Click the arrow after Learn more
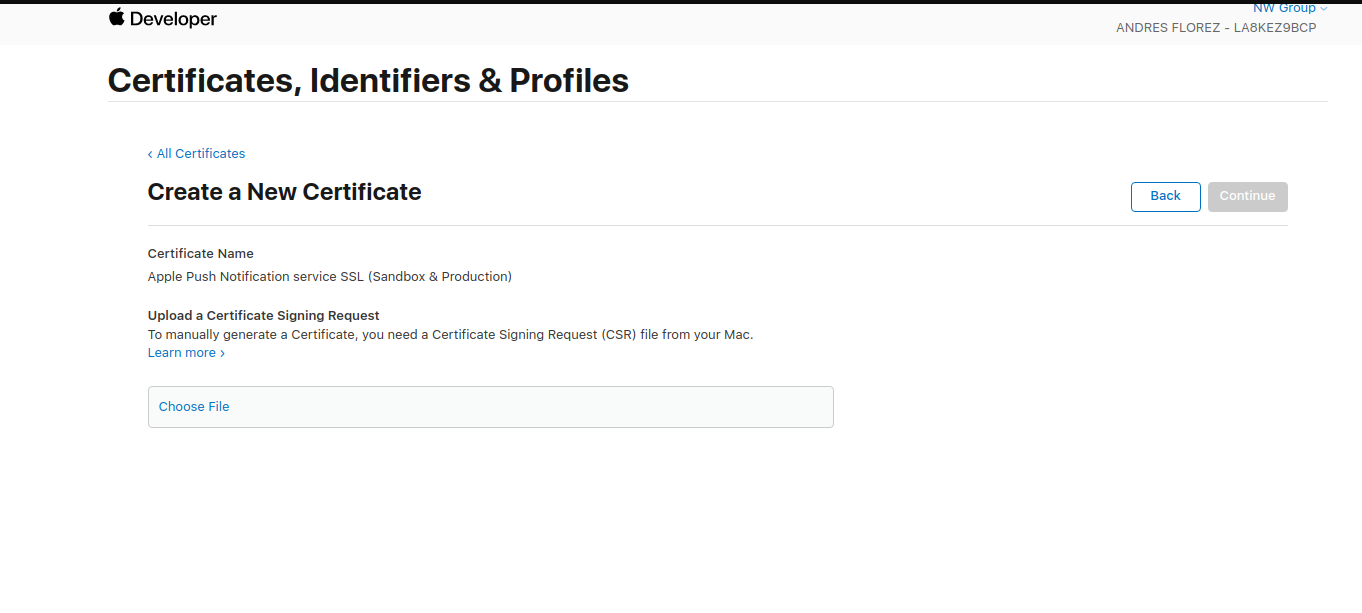Image resolution: width=1362 pixels, height=613 pixels. 222,354
